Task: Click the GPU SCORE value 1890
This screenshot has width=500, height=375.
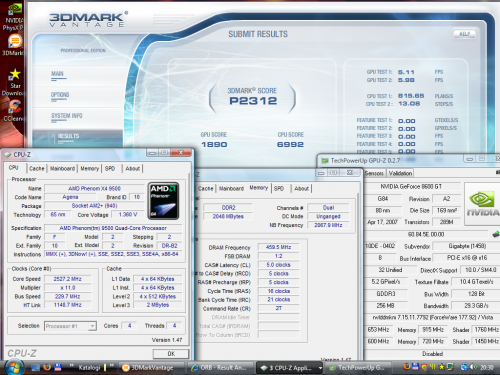Action: 214,144
